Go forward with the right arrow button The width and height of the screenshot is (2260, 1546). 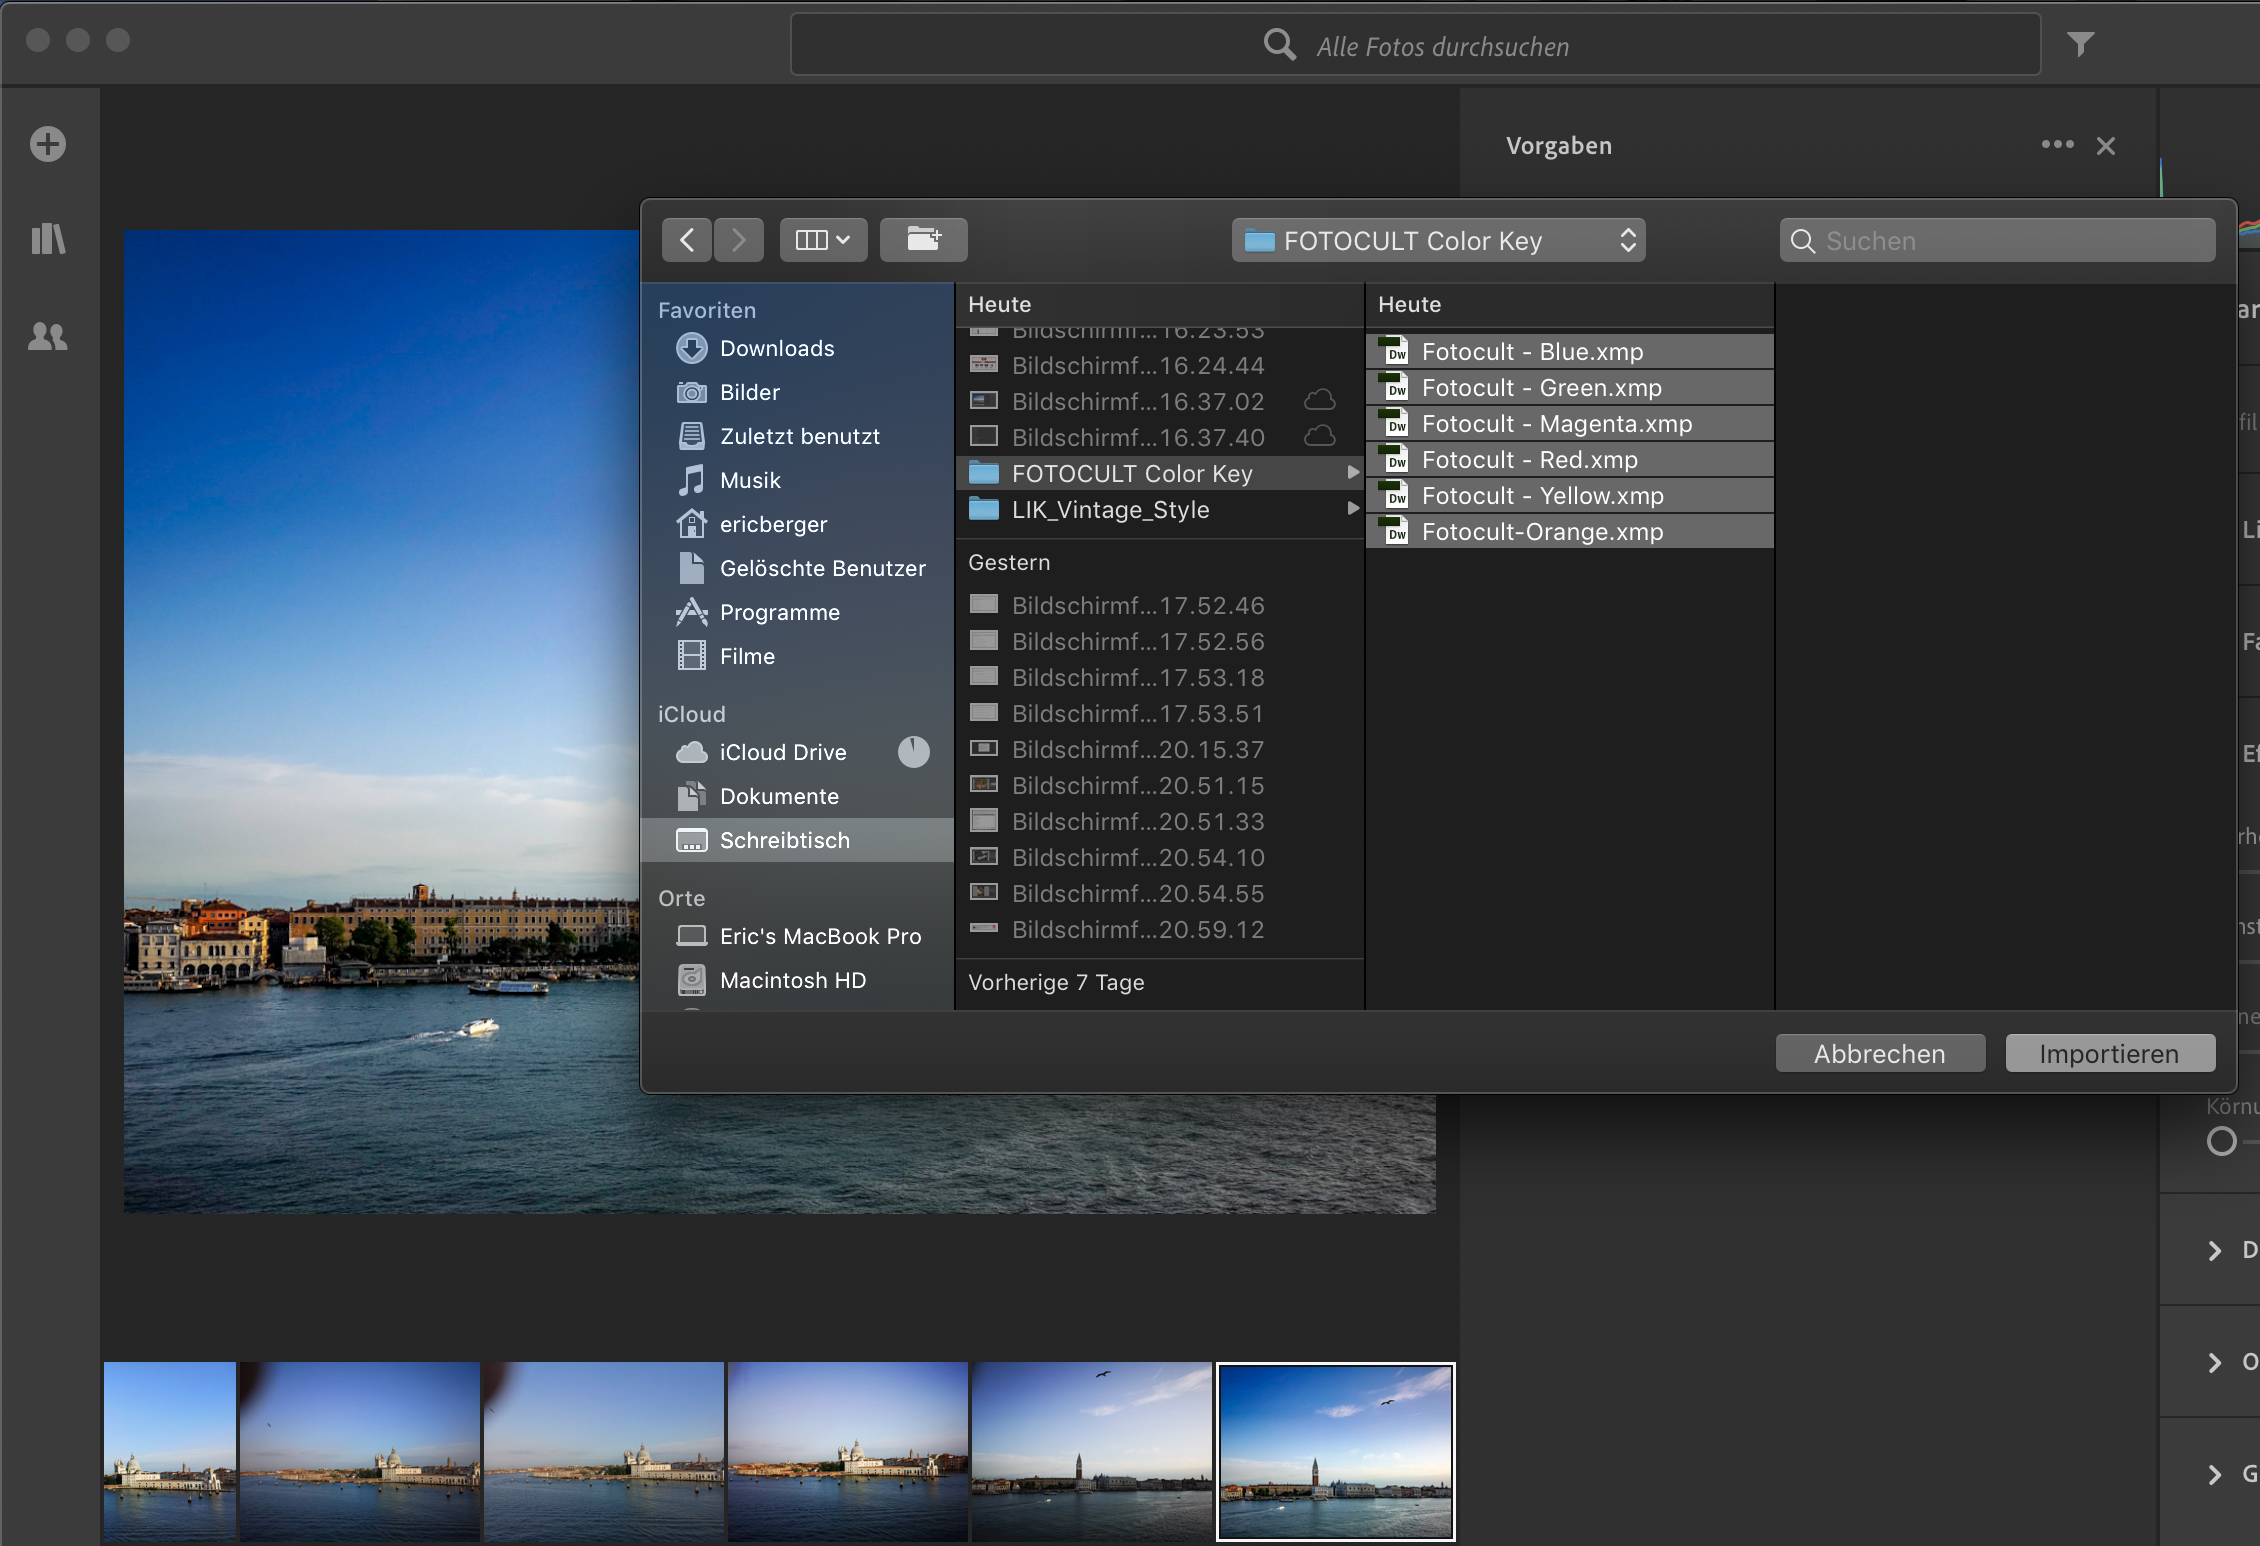point(739,240)
